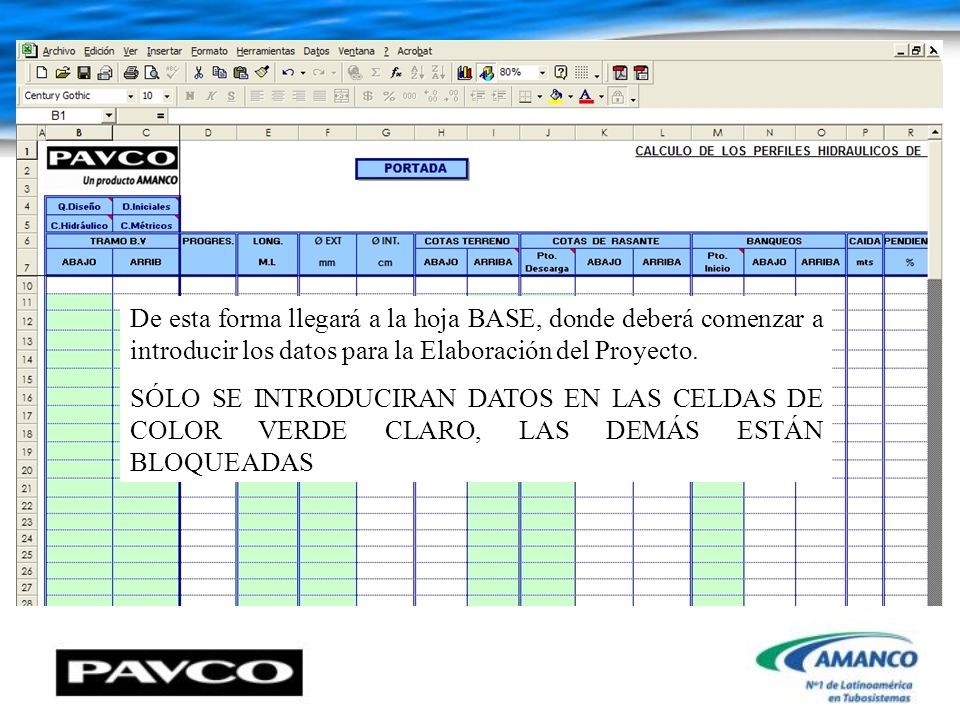Open the Insert Function fx icon
The height and width of the screenshot is (720, 960).
pos(396,73)
